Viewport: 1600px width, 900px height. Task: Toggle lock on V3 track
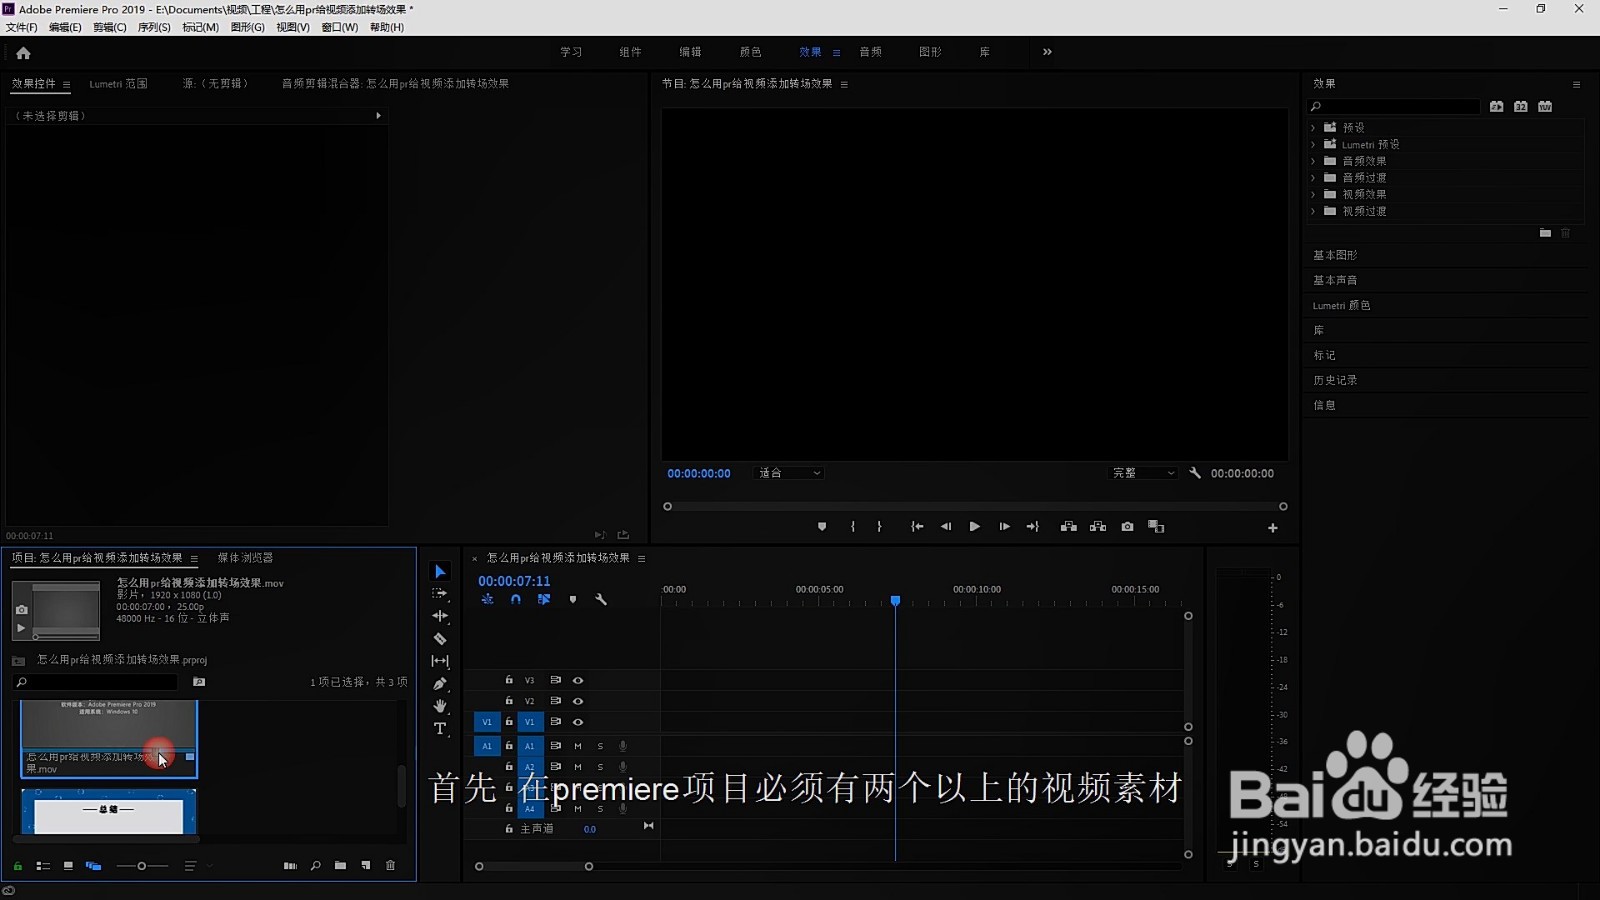[x=509, y=680]
